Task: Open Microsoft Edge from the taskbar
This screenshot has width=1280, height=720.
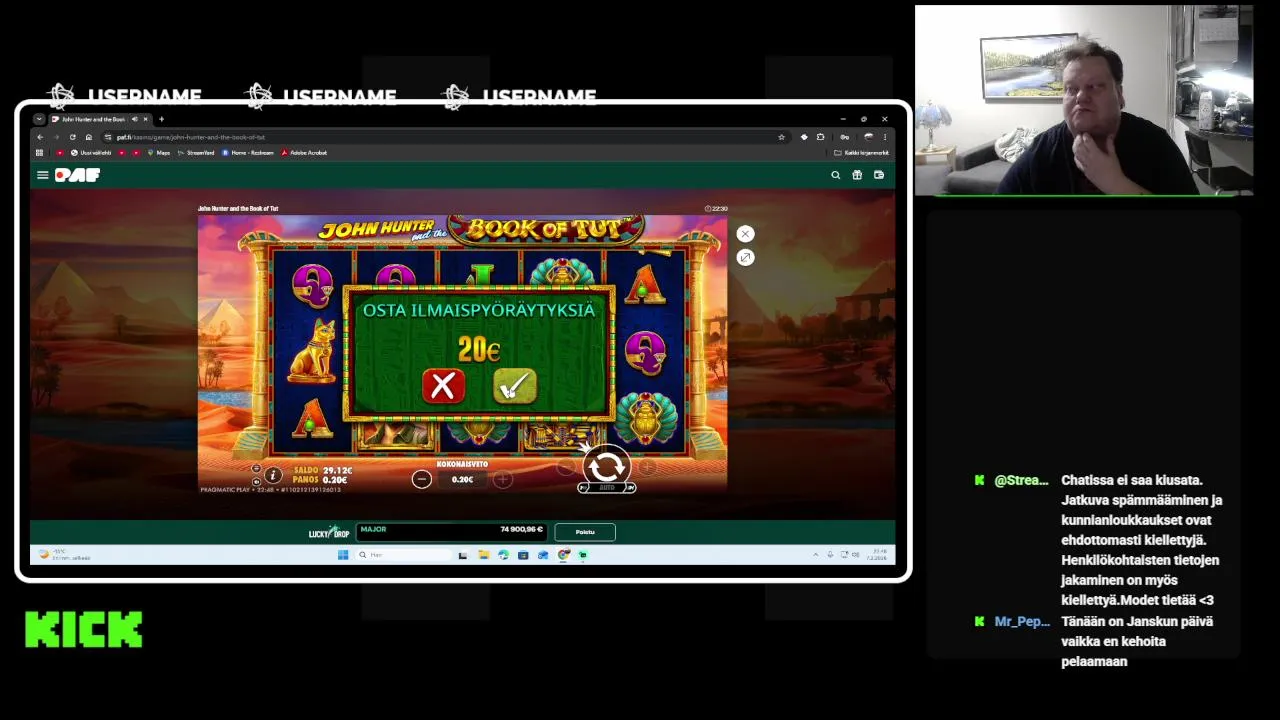Action: [503, 555]
